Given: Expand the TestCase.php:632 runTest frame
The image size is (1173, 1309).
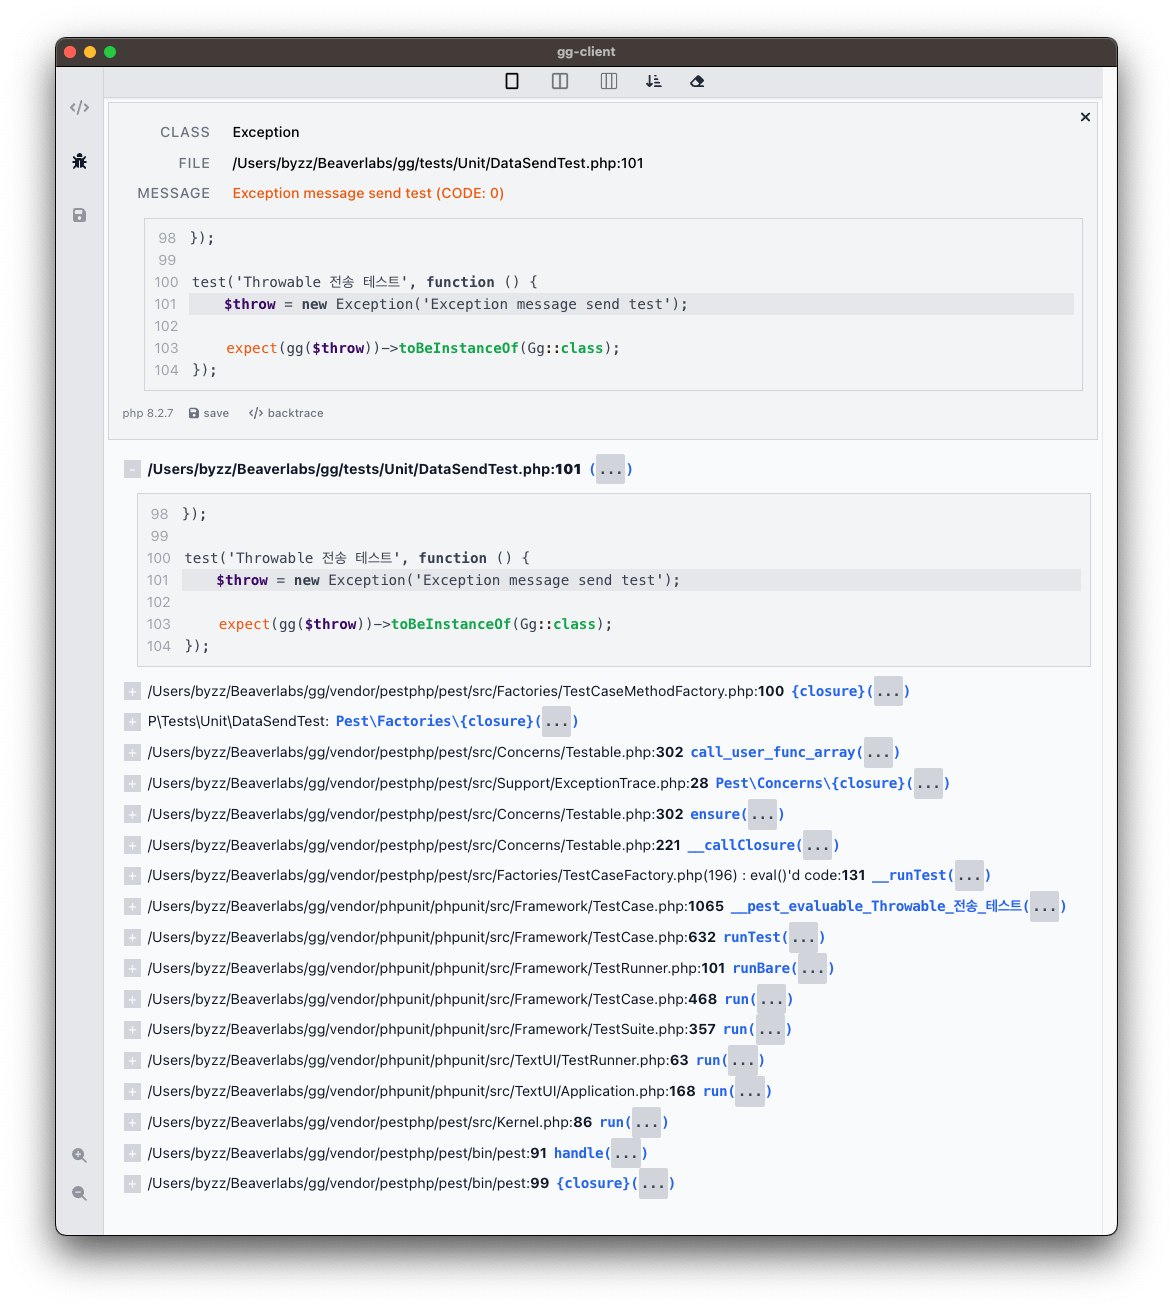Looking at the screenshot, I should pos(132,937).
